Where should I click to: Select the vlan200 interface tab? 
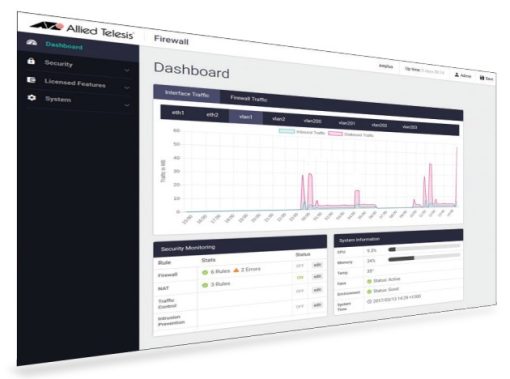point(313,121)
